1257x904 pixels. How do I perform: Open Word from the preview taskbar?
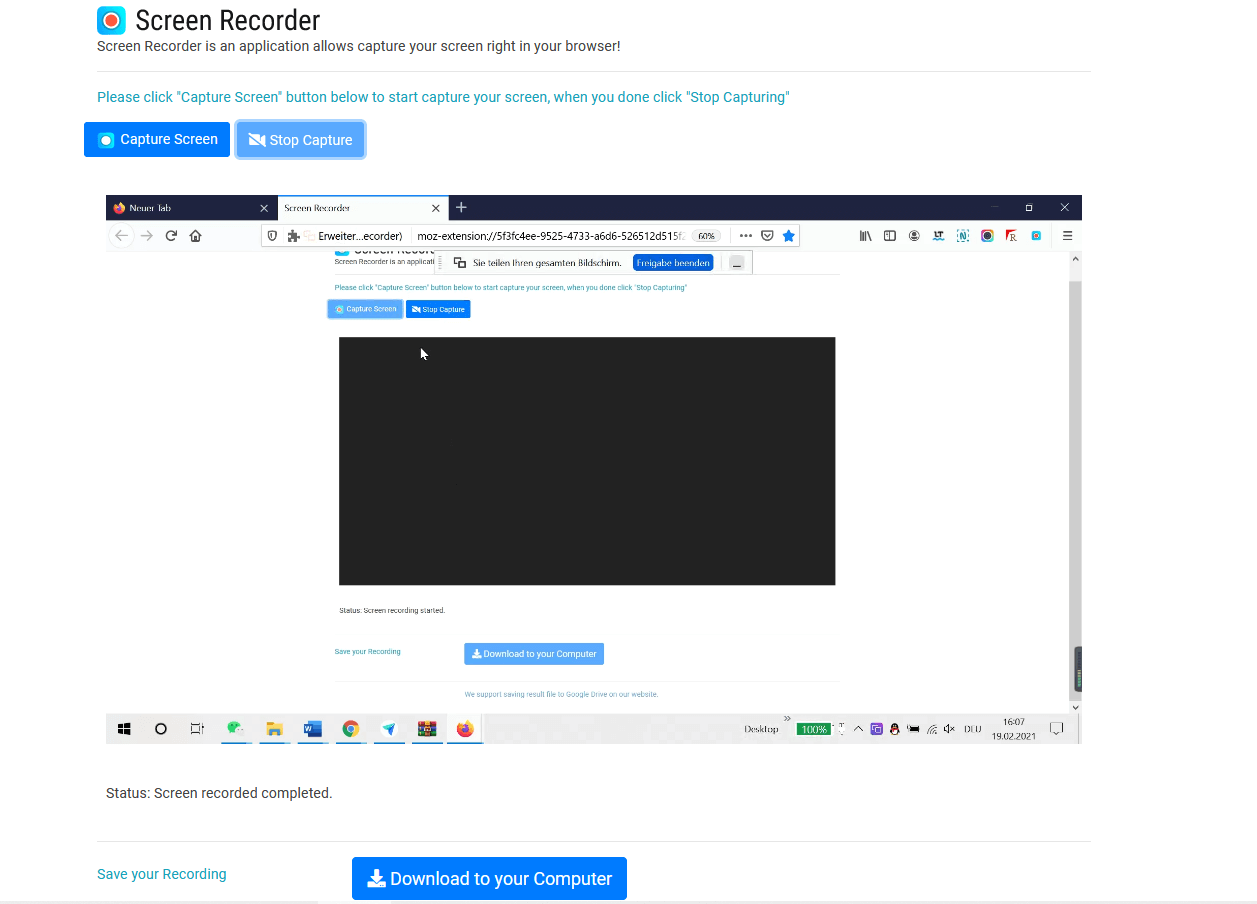coord(312,729)
